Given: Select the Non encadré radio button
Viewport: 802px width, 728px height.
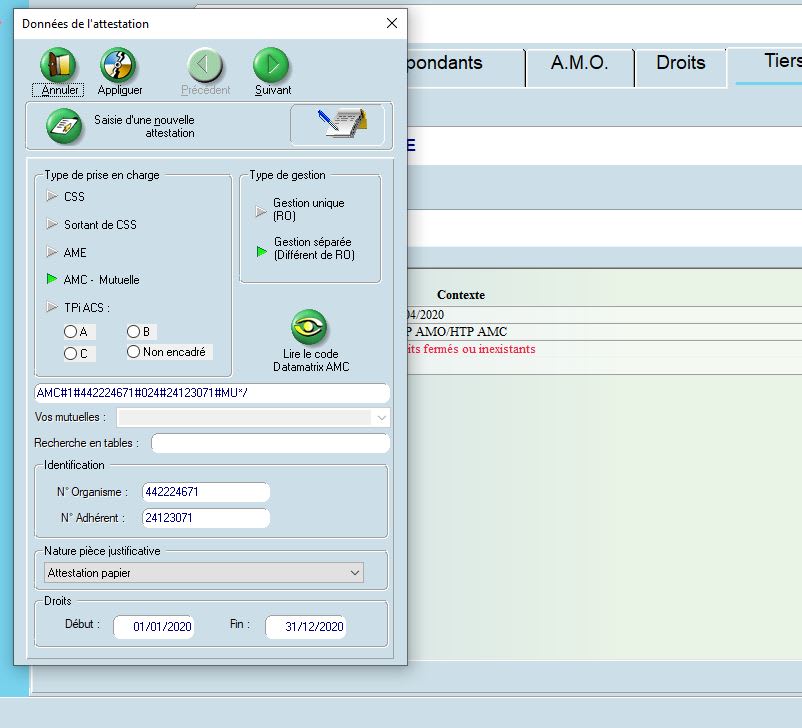Looking at the screenshot, I should tap(134, 352).
